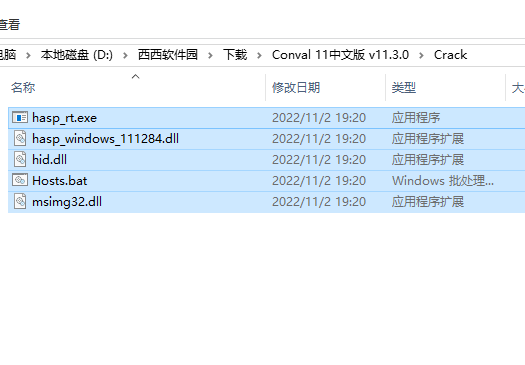The image size is (525, 365).
Task: Click modified date of hid.dll
Action: (x=319, y=160)
